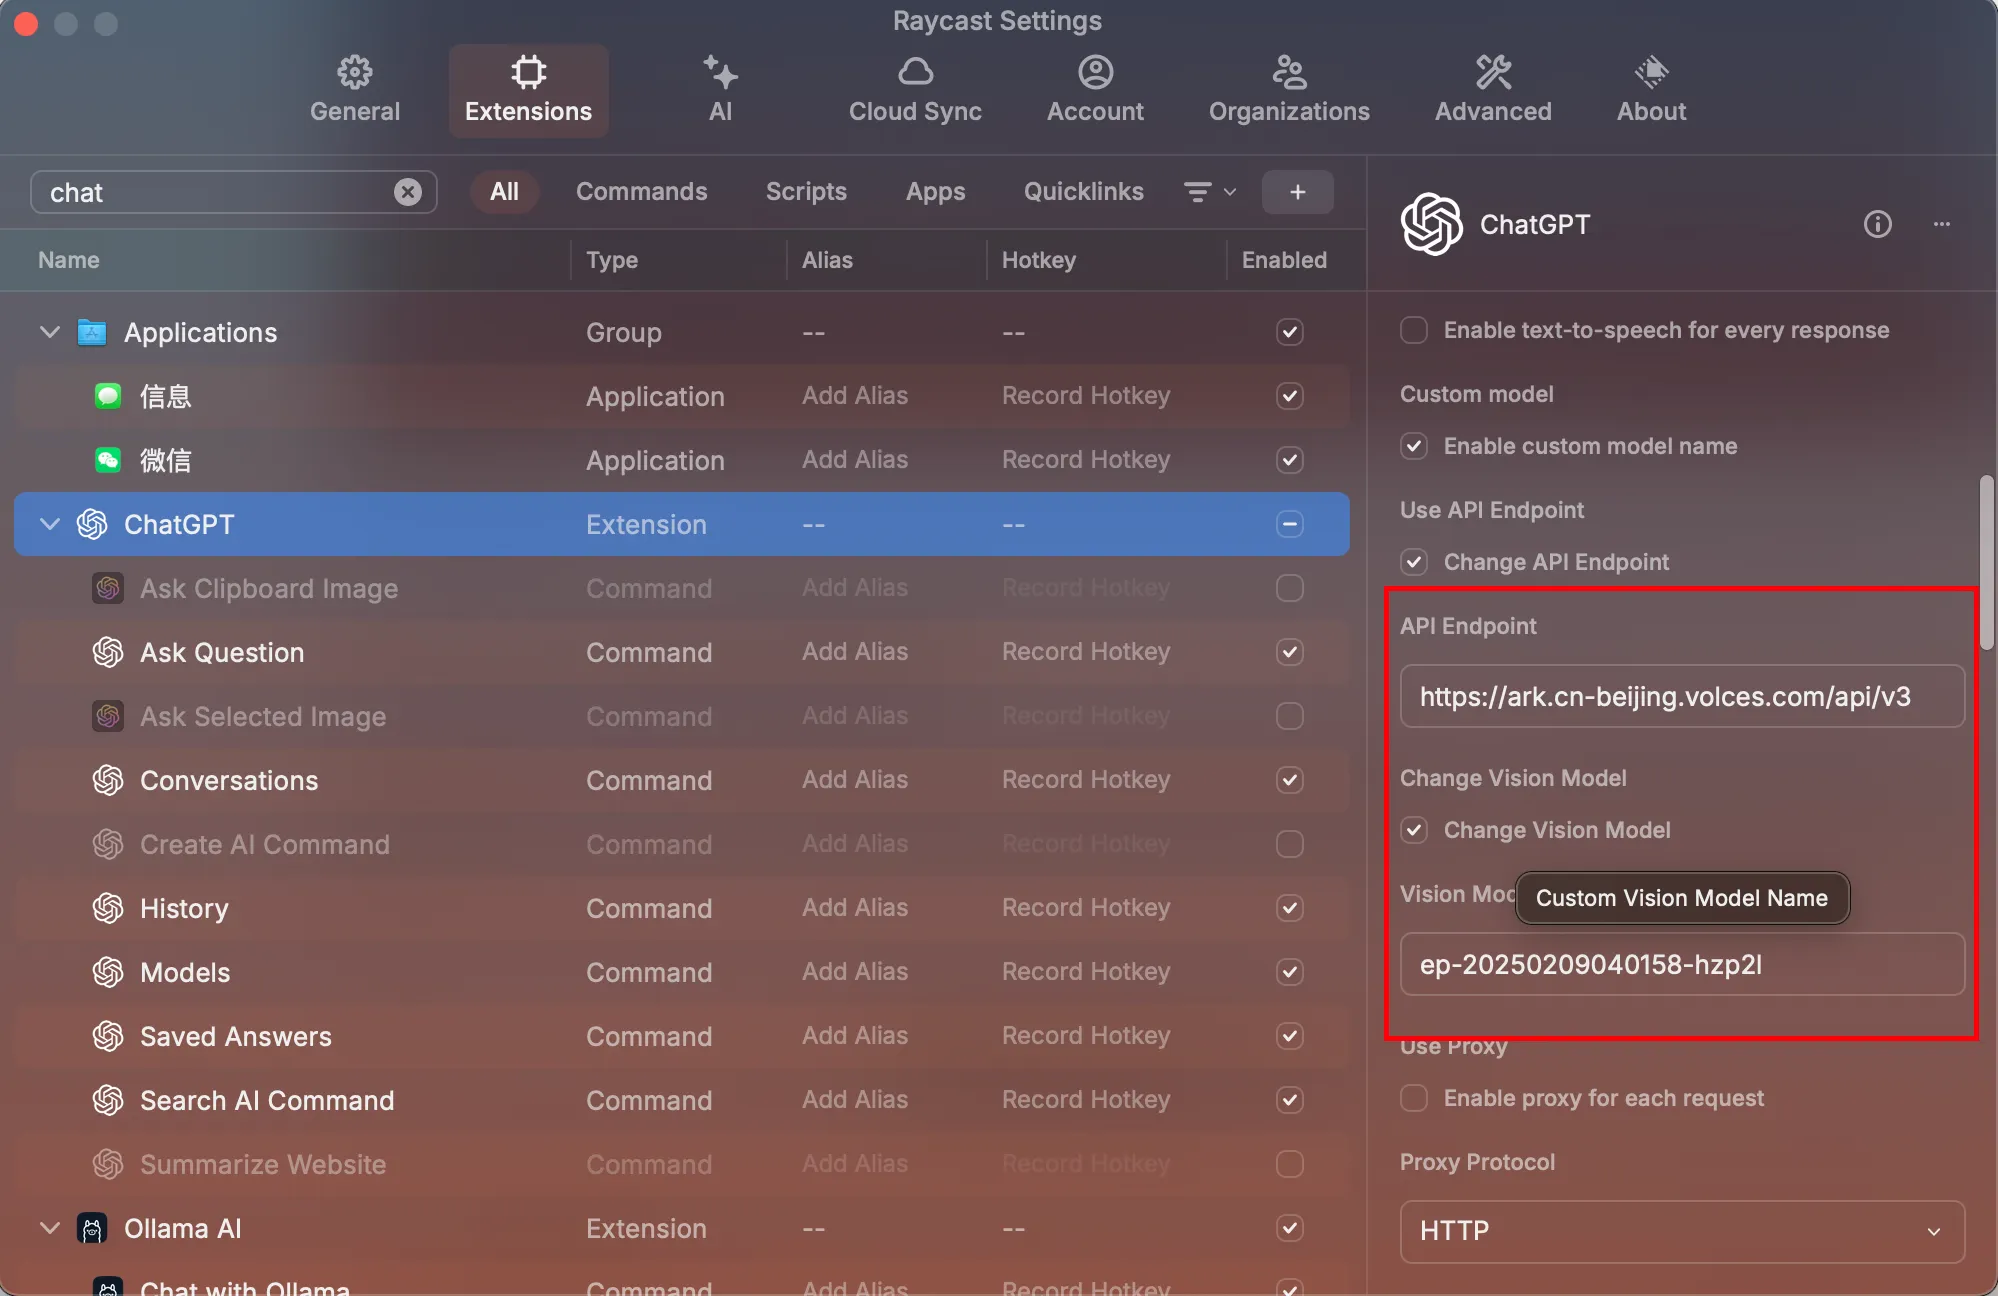This screenshot has width=1998, height=1296.
Task: Collapse the ChatGPT extension tree
Action: (x=49, y=524)
